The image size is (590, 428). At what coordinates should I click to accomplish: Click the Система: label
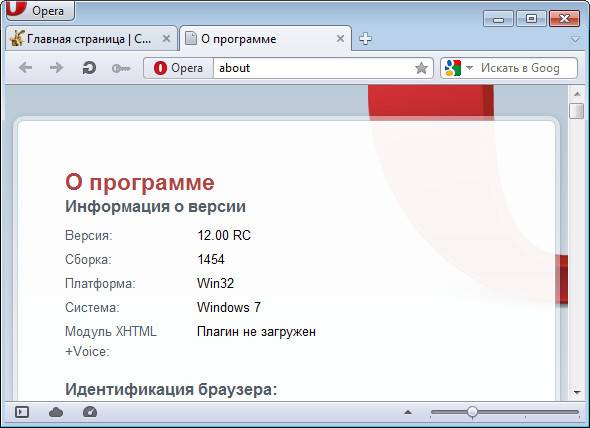tap(92, 308)
